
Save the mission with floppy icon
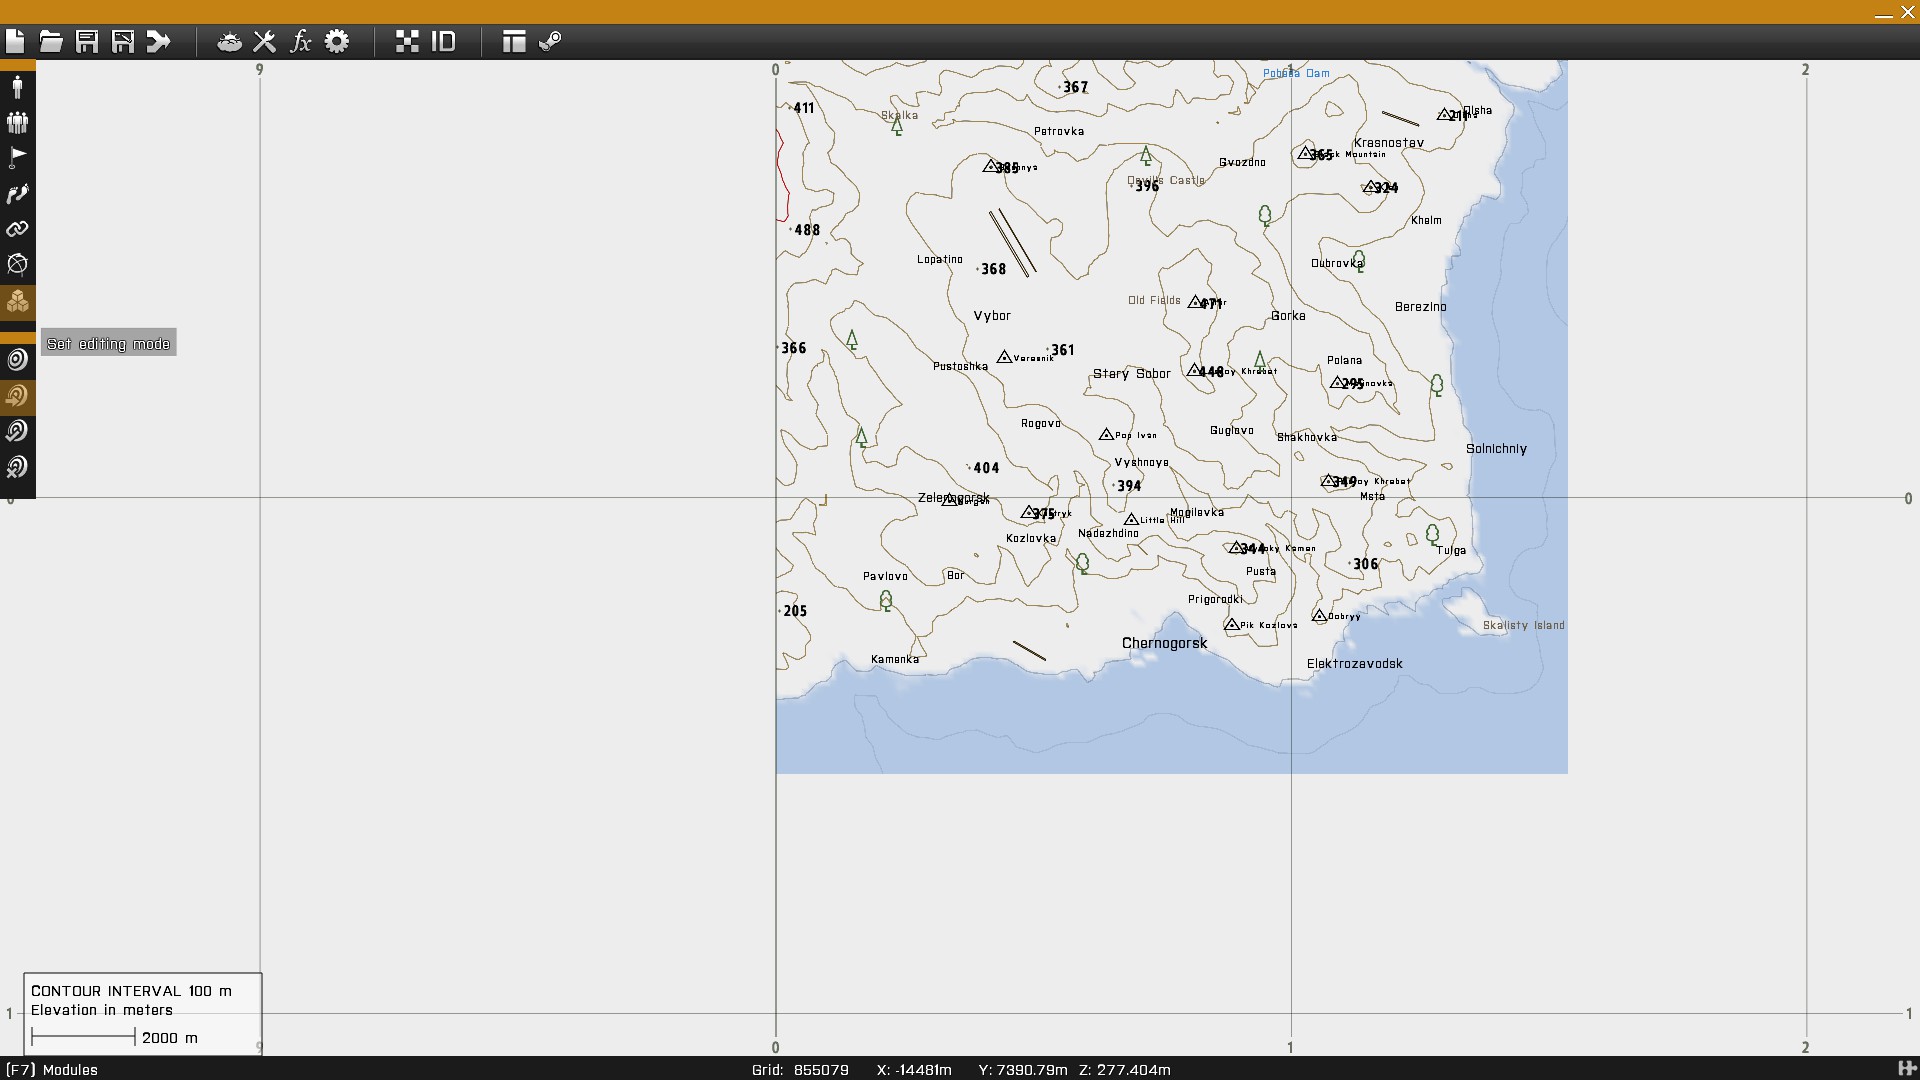coord(87,41)
